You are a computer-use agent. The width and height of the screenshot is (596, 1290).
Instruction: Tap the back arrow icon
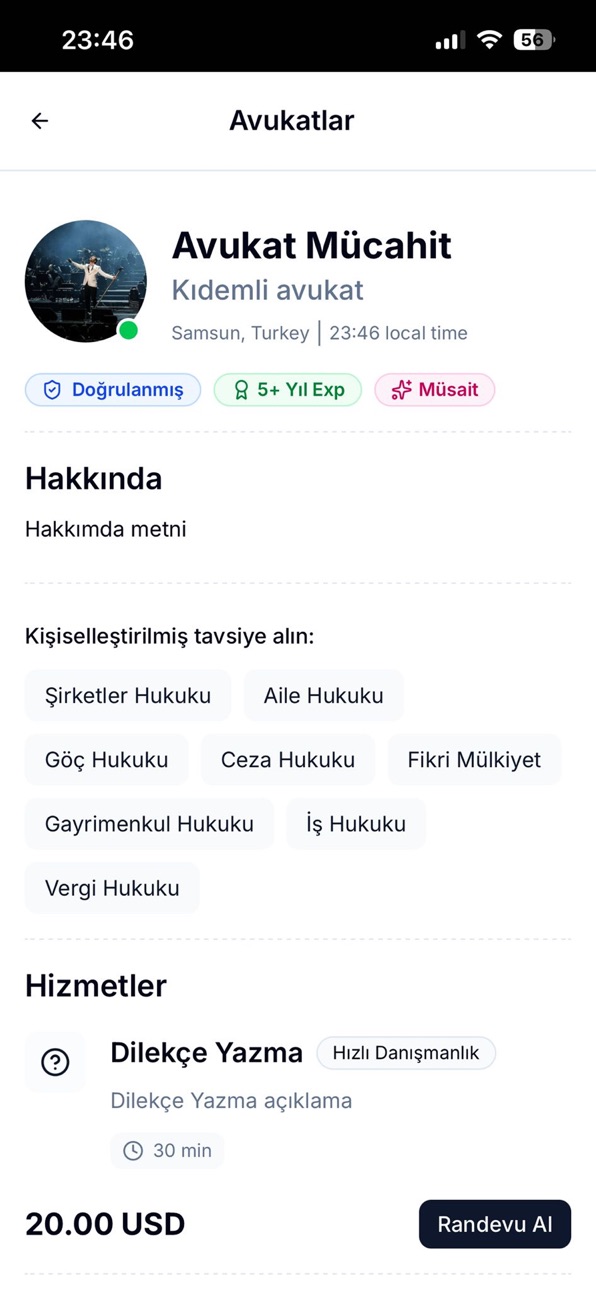point(39,121)
